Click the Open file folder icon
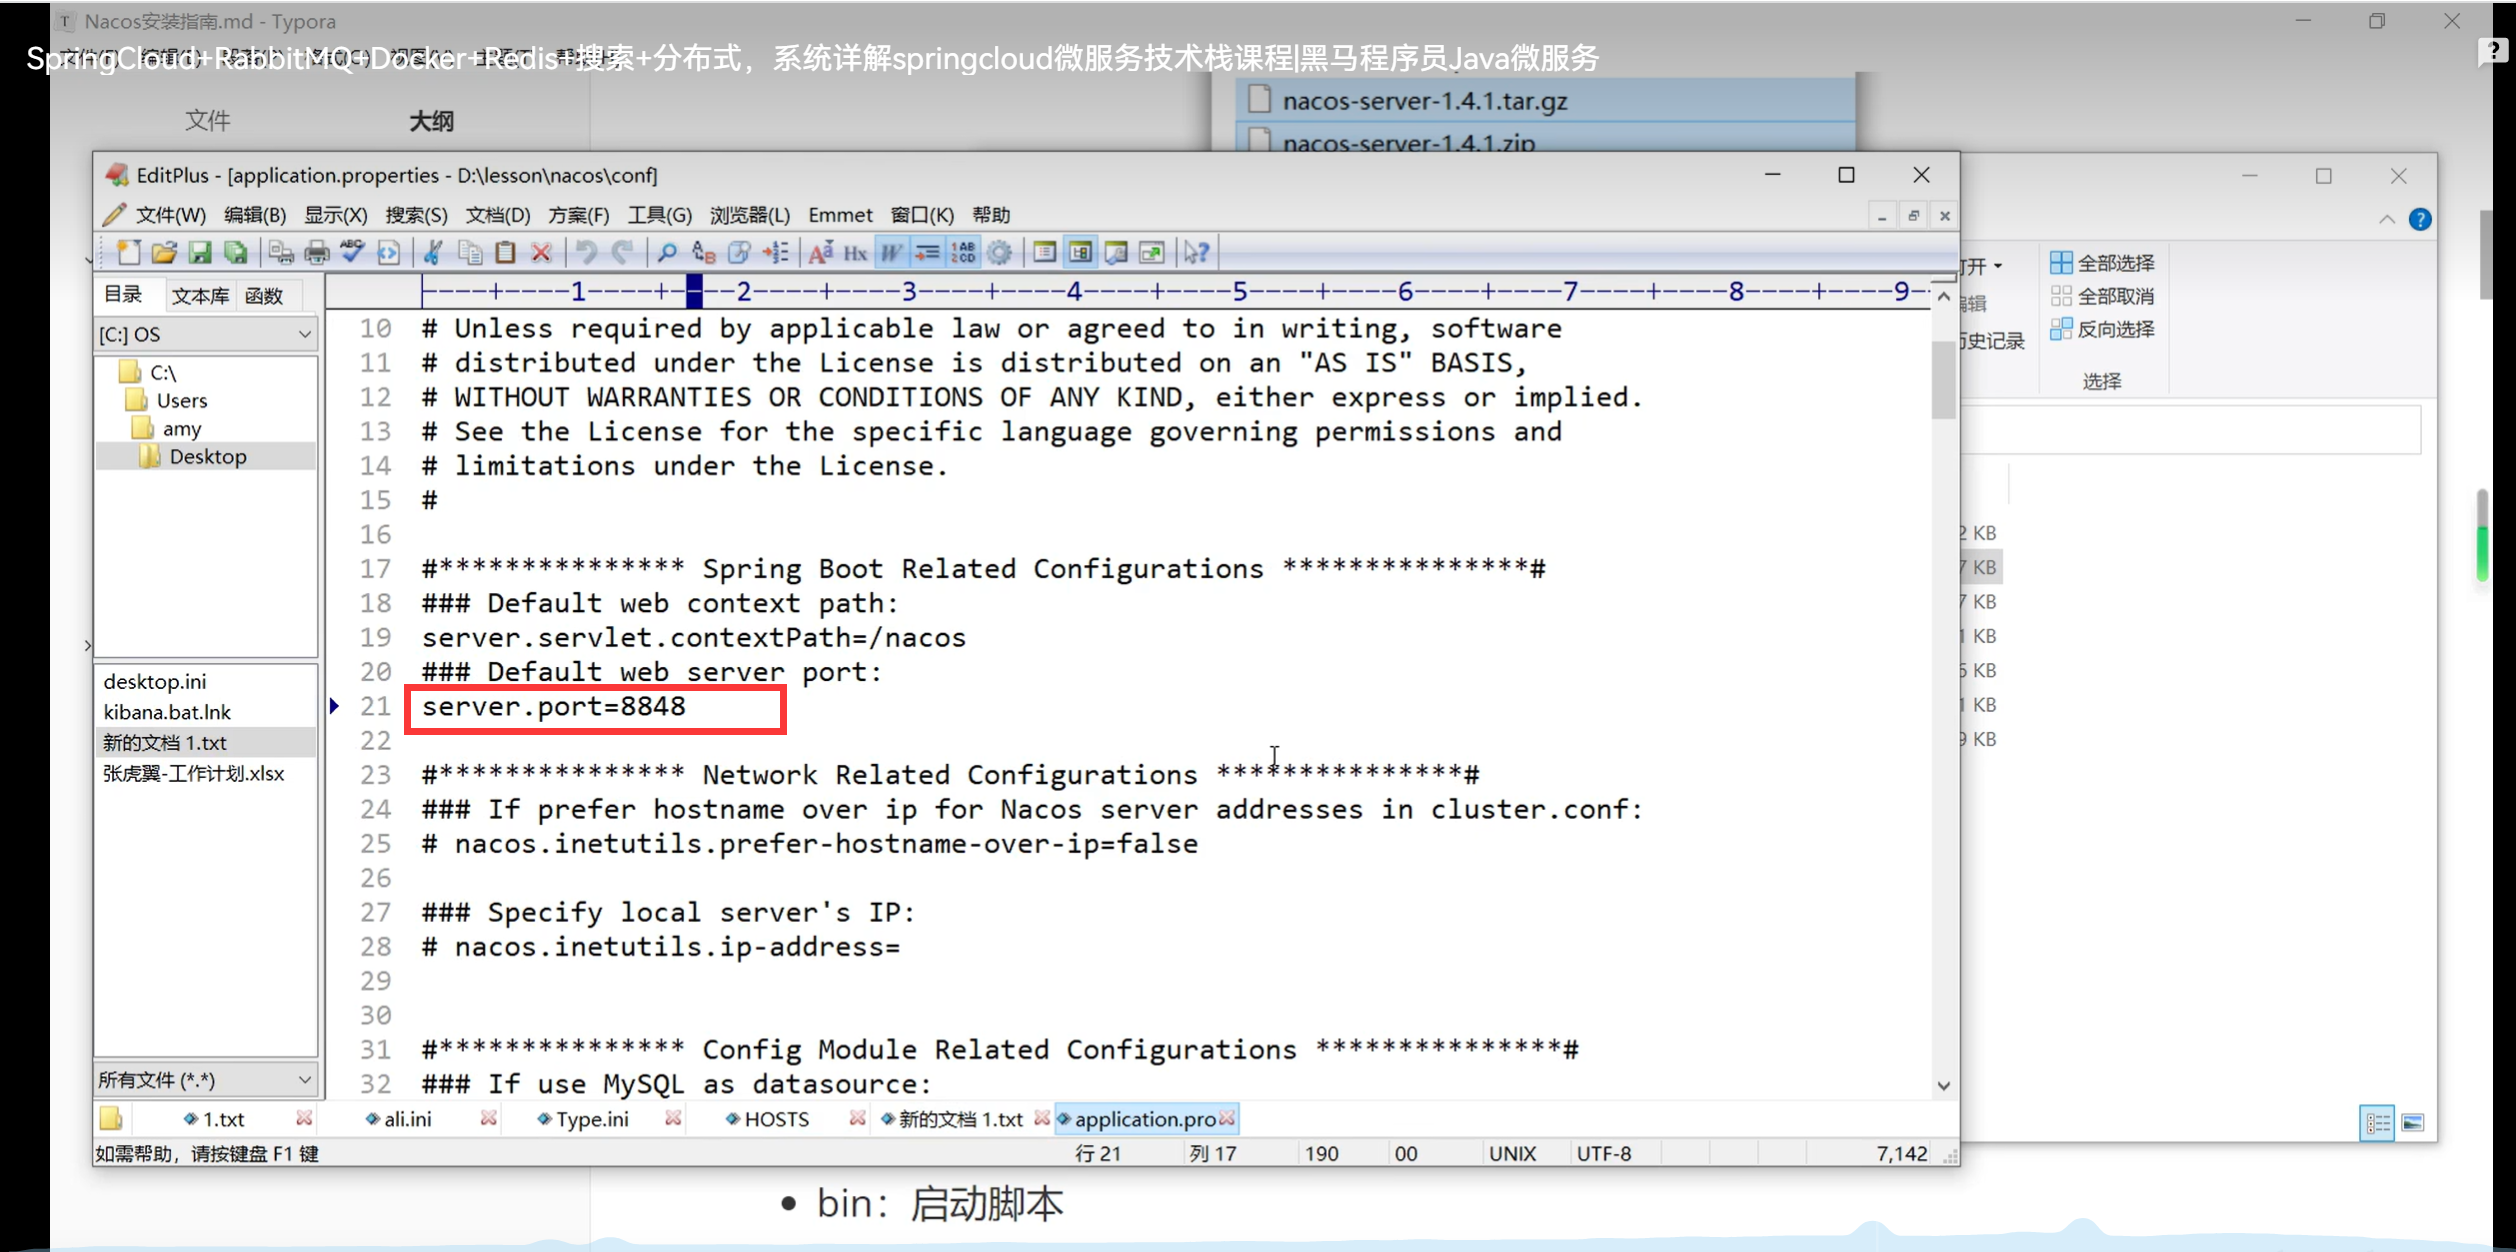The width and height of the screenshot is (2516, 1252). tap(164, 253)
